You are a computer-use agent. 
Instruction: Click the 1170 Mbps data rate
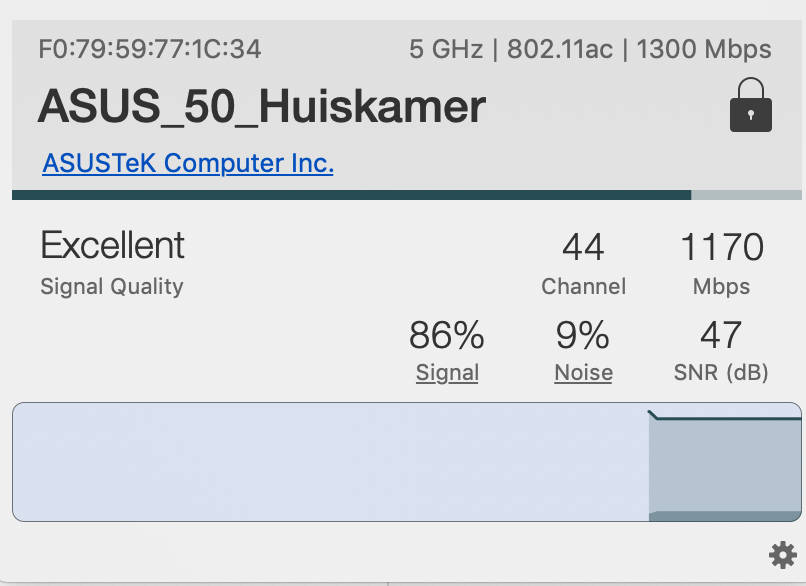coord(722,247)
